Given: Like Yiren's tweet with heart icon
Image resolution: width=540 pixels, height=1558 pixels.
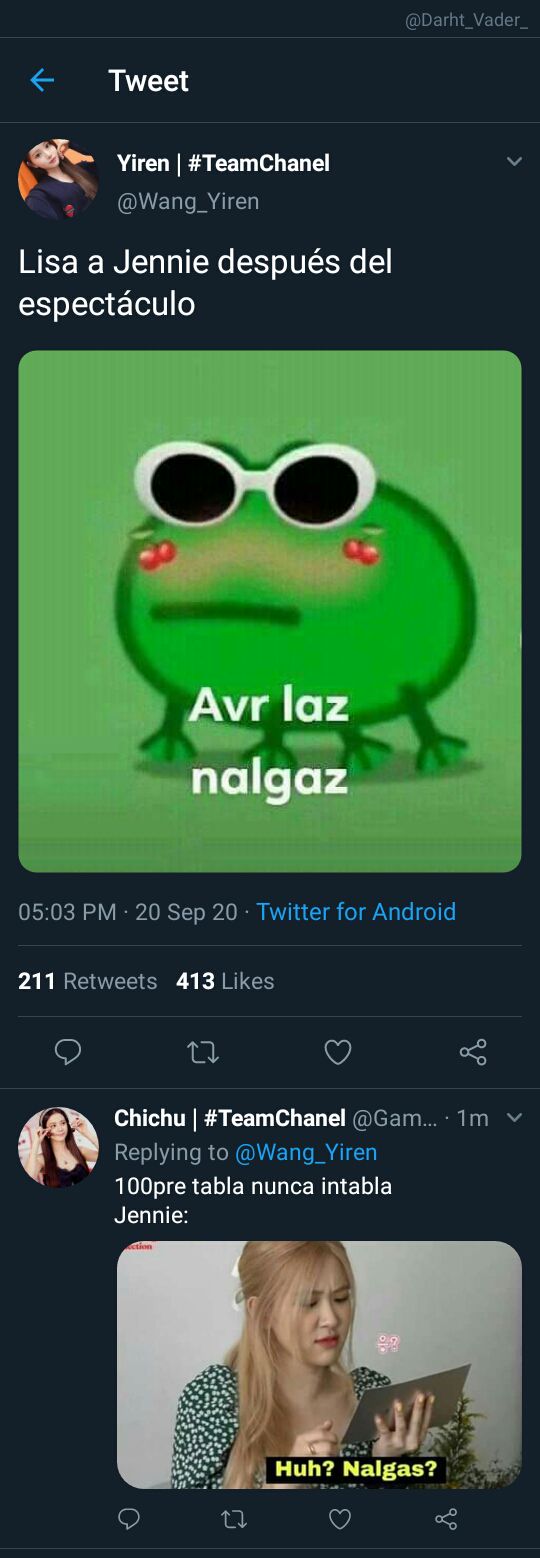Looking at the screenshot, I should [338, 1052].
